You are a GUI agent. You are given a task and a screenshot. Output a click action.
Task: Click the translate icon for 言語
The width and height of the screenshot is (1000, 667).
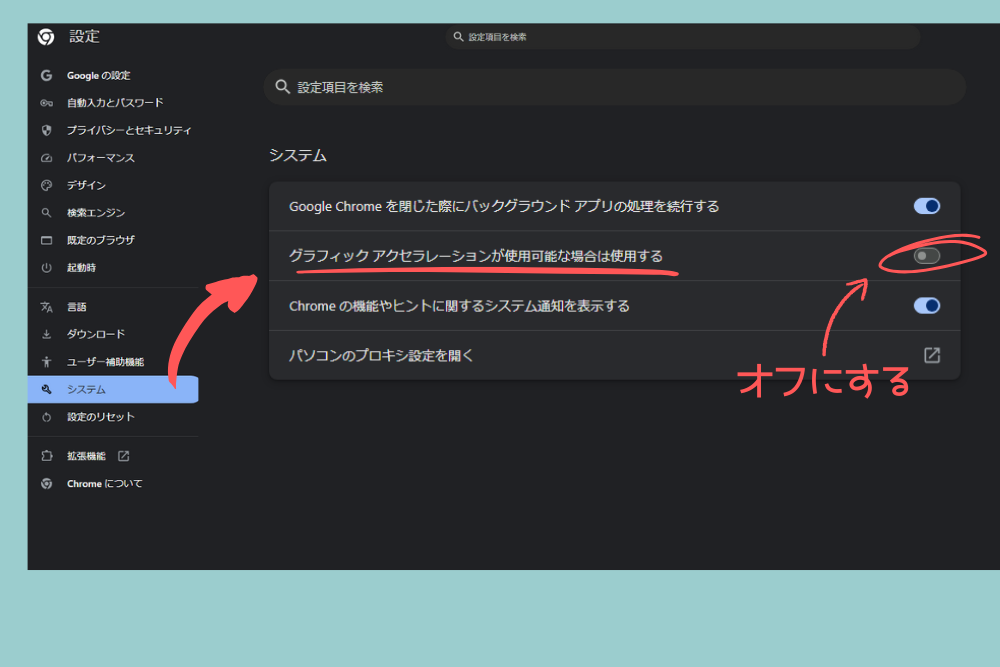click(46, 307)
